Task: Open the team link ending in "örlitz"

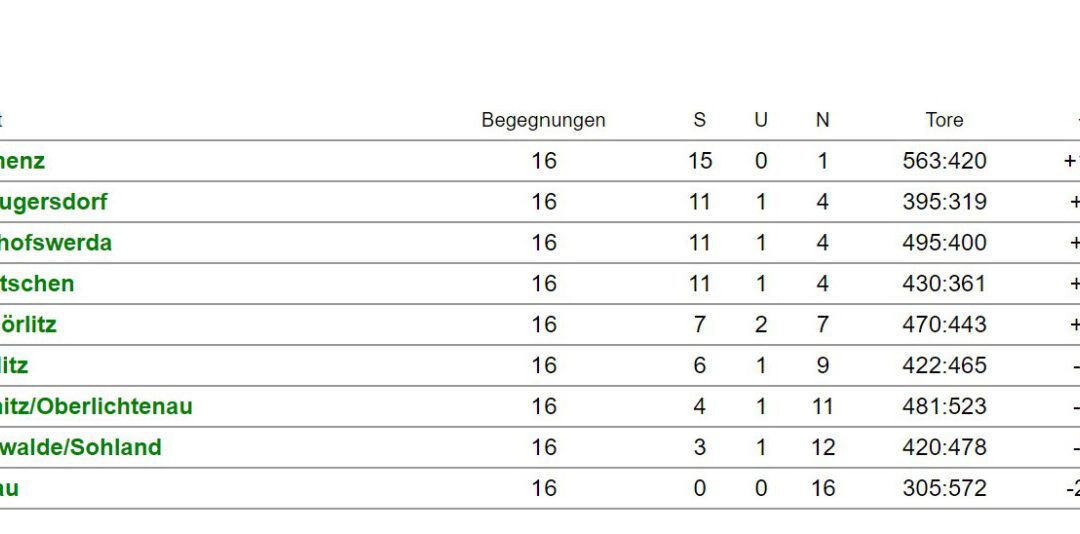Action: tap(28, 325)
